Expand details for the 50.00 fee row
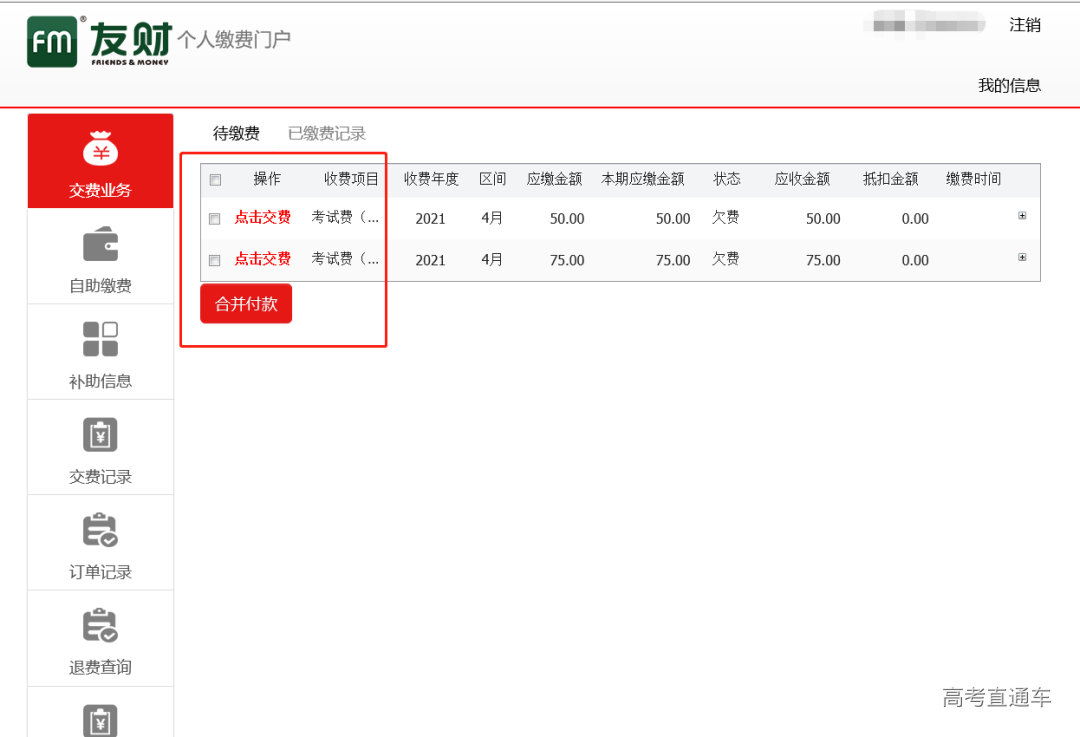This screenshot has height=737, width=1080. pos(1021,214)
